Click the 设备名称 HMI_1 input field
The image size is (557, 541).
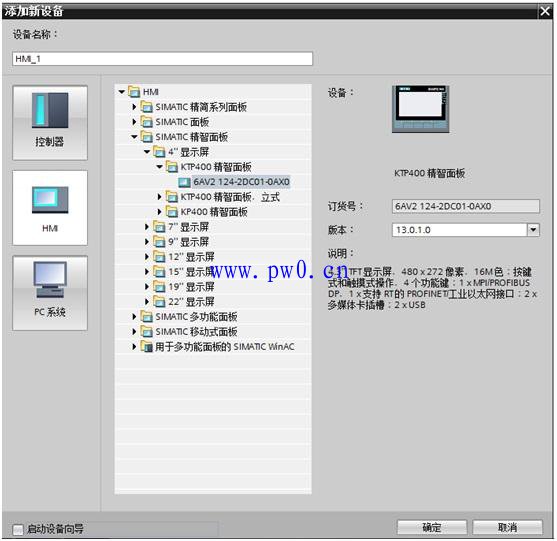coord(162,59)
